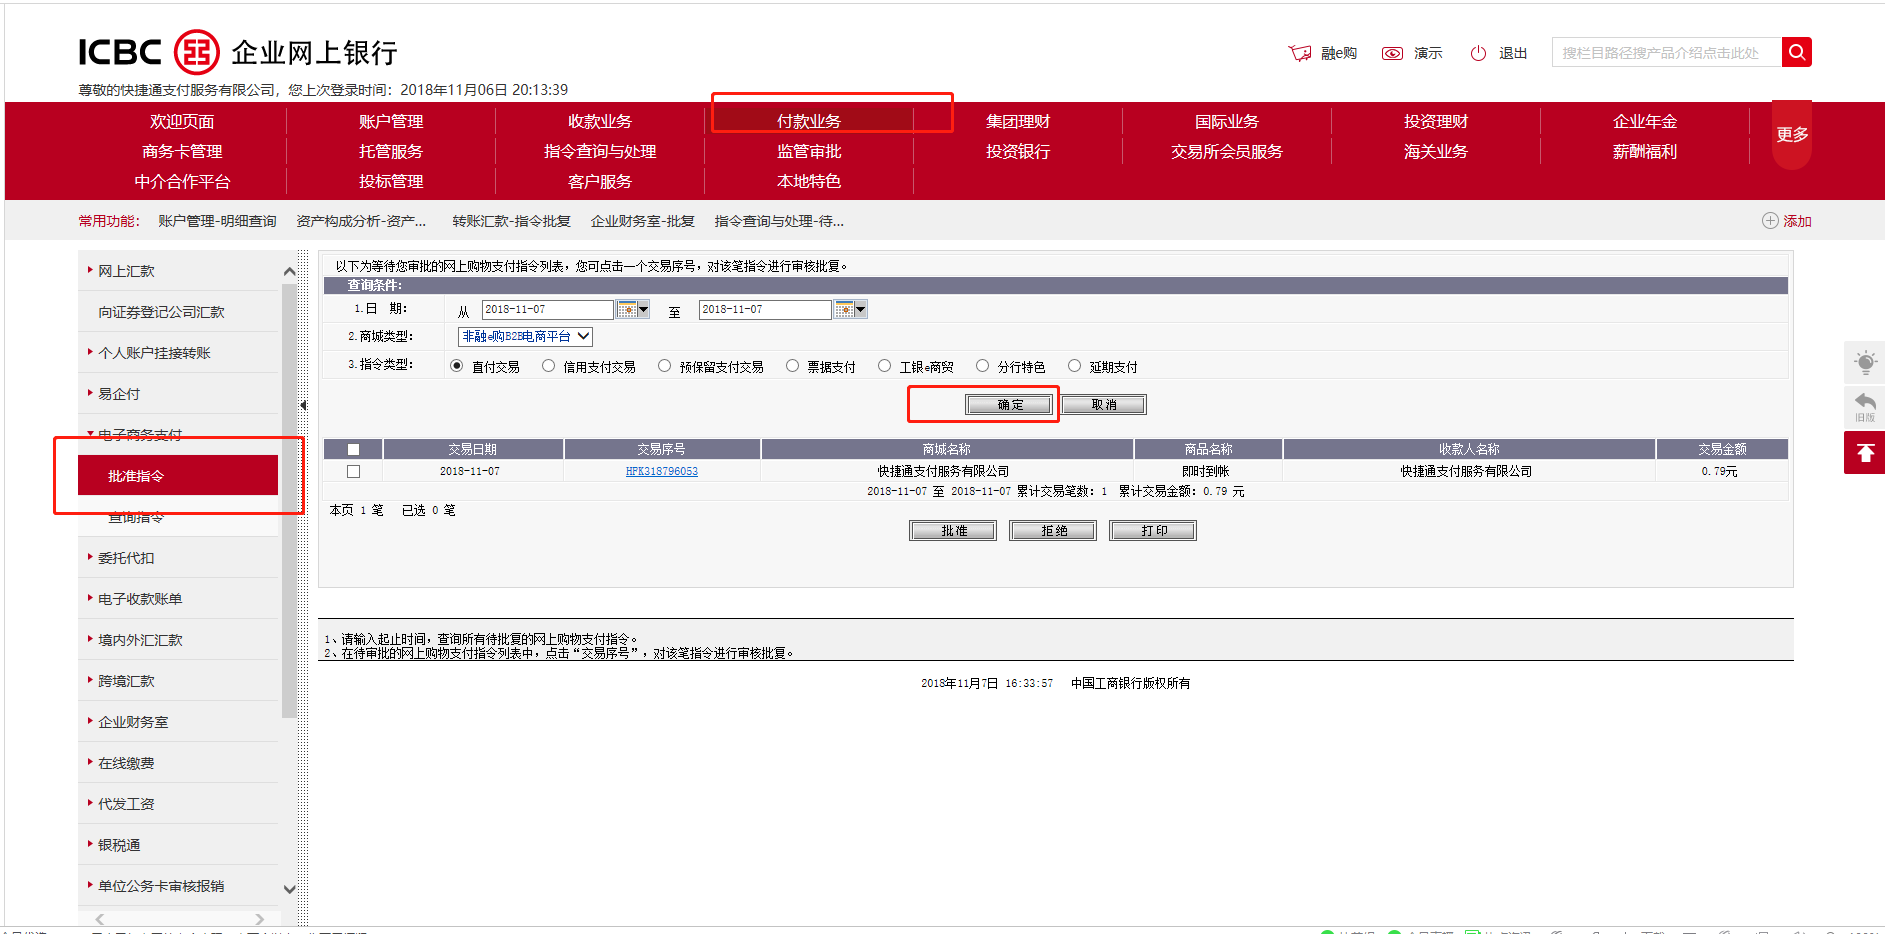
Task: Open 企业财务室-批复 shortcut
Action: (x=642, y=221)
